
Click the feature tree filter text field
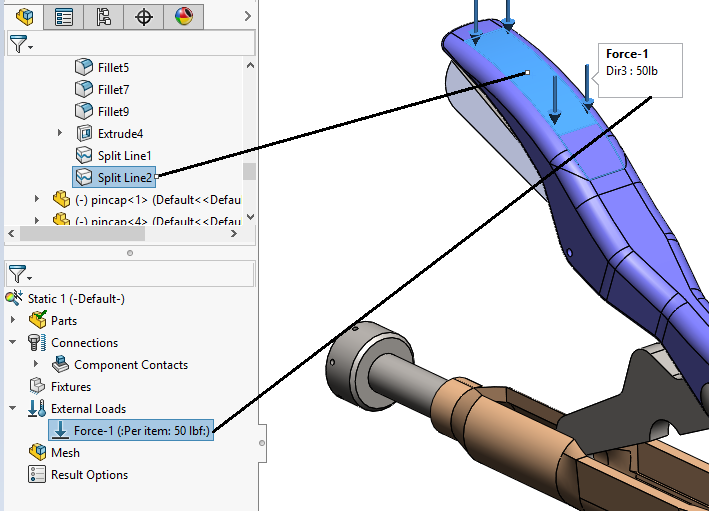click(x=145, y=43)
